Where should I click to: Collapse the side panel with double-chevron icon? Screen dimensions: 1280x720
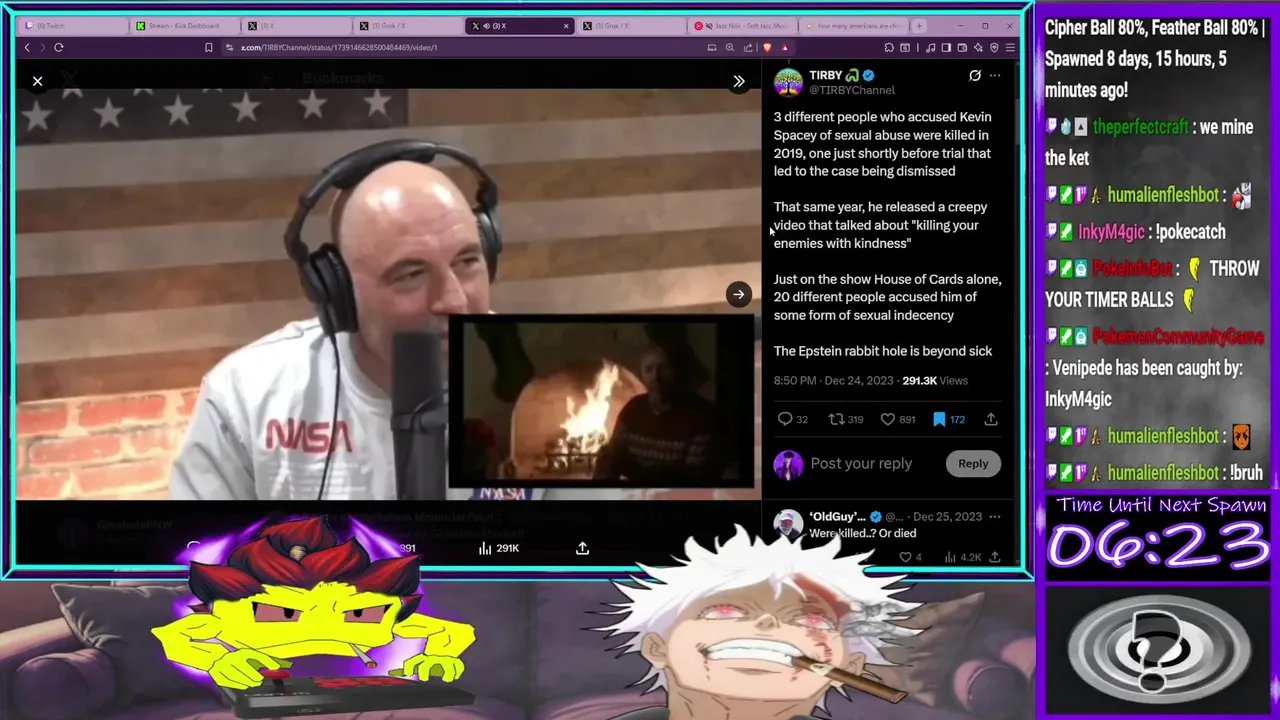click(x=739, y=82)
